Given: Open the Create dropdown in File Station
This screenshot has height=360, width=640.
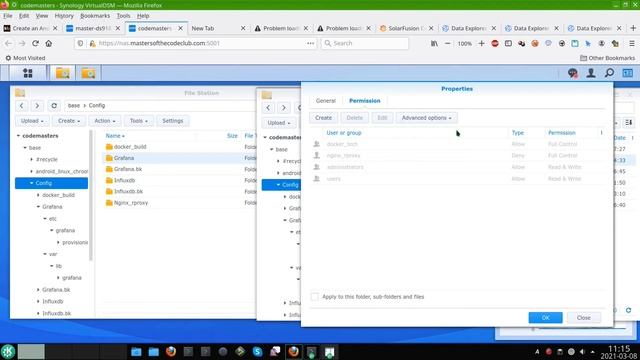Looking at the screenshot, I should point(69,121).
